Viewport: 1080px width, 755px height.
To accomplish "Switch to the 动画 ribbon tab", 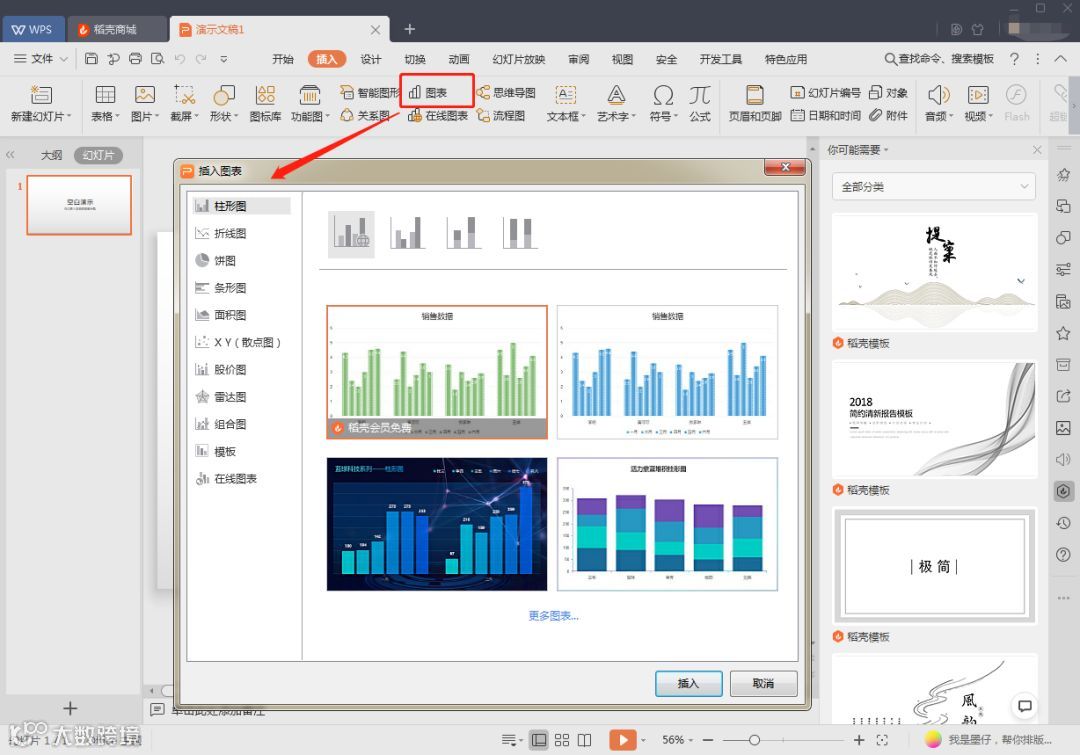I will click(459, 59).
